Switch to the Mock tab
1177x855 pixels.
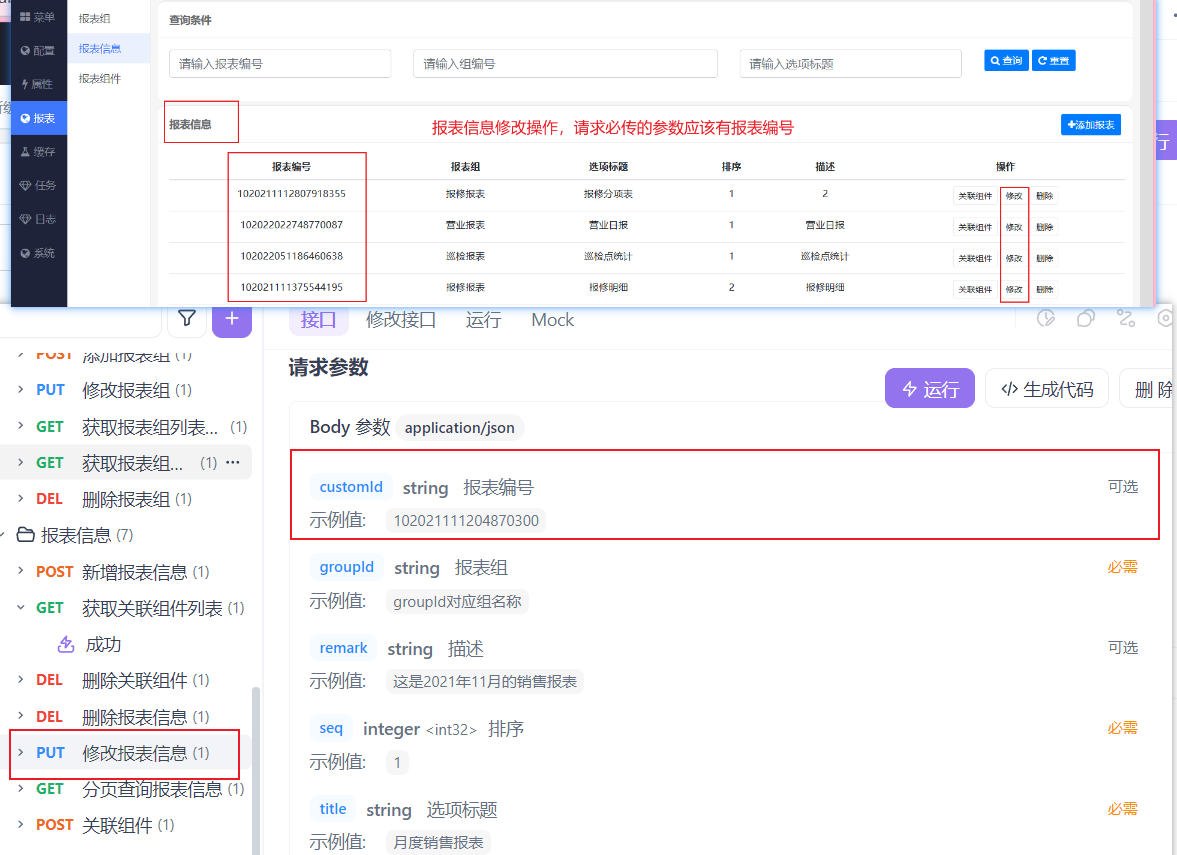coord(552,320)
